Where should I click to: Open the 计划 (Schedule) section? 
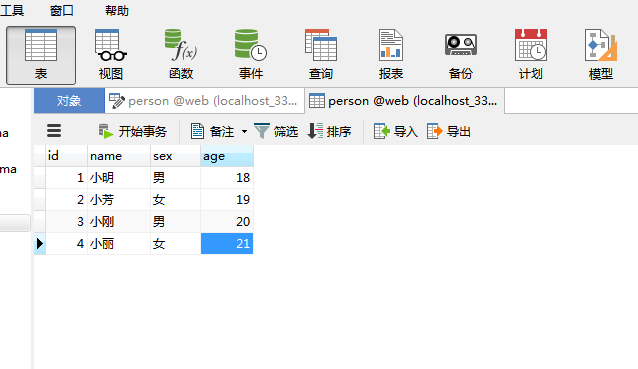531,55
